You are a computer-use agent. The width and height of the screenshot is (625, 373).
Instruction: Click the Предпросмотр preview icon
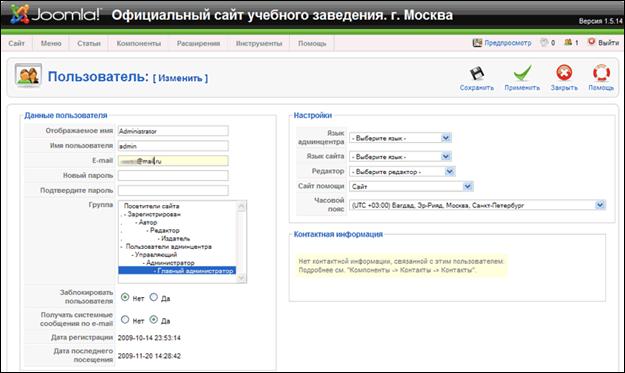click(477, 43)
